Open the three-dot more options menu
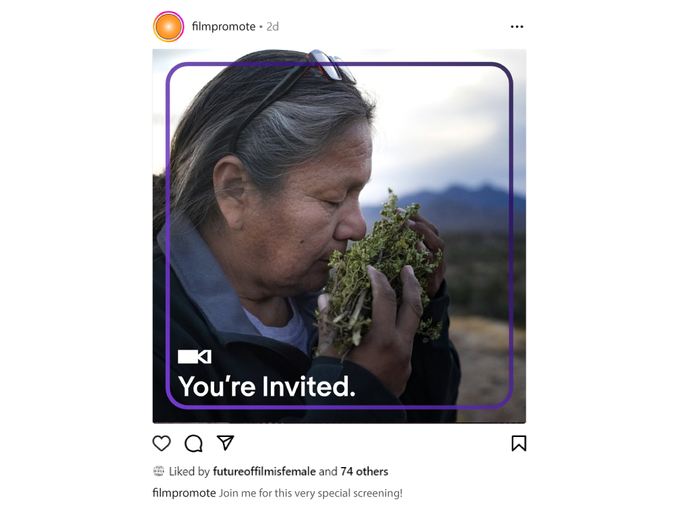Screen dimensions: 680x515 [517, 27]
